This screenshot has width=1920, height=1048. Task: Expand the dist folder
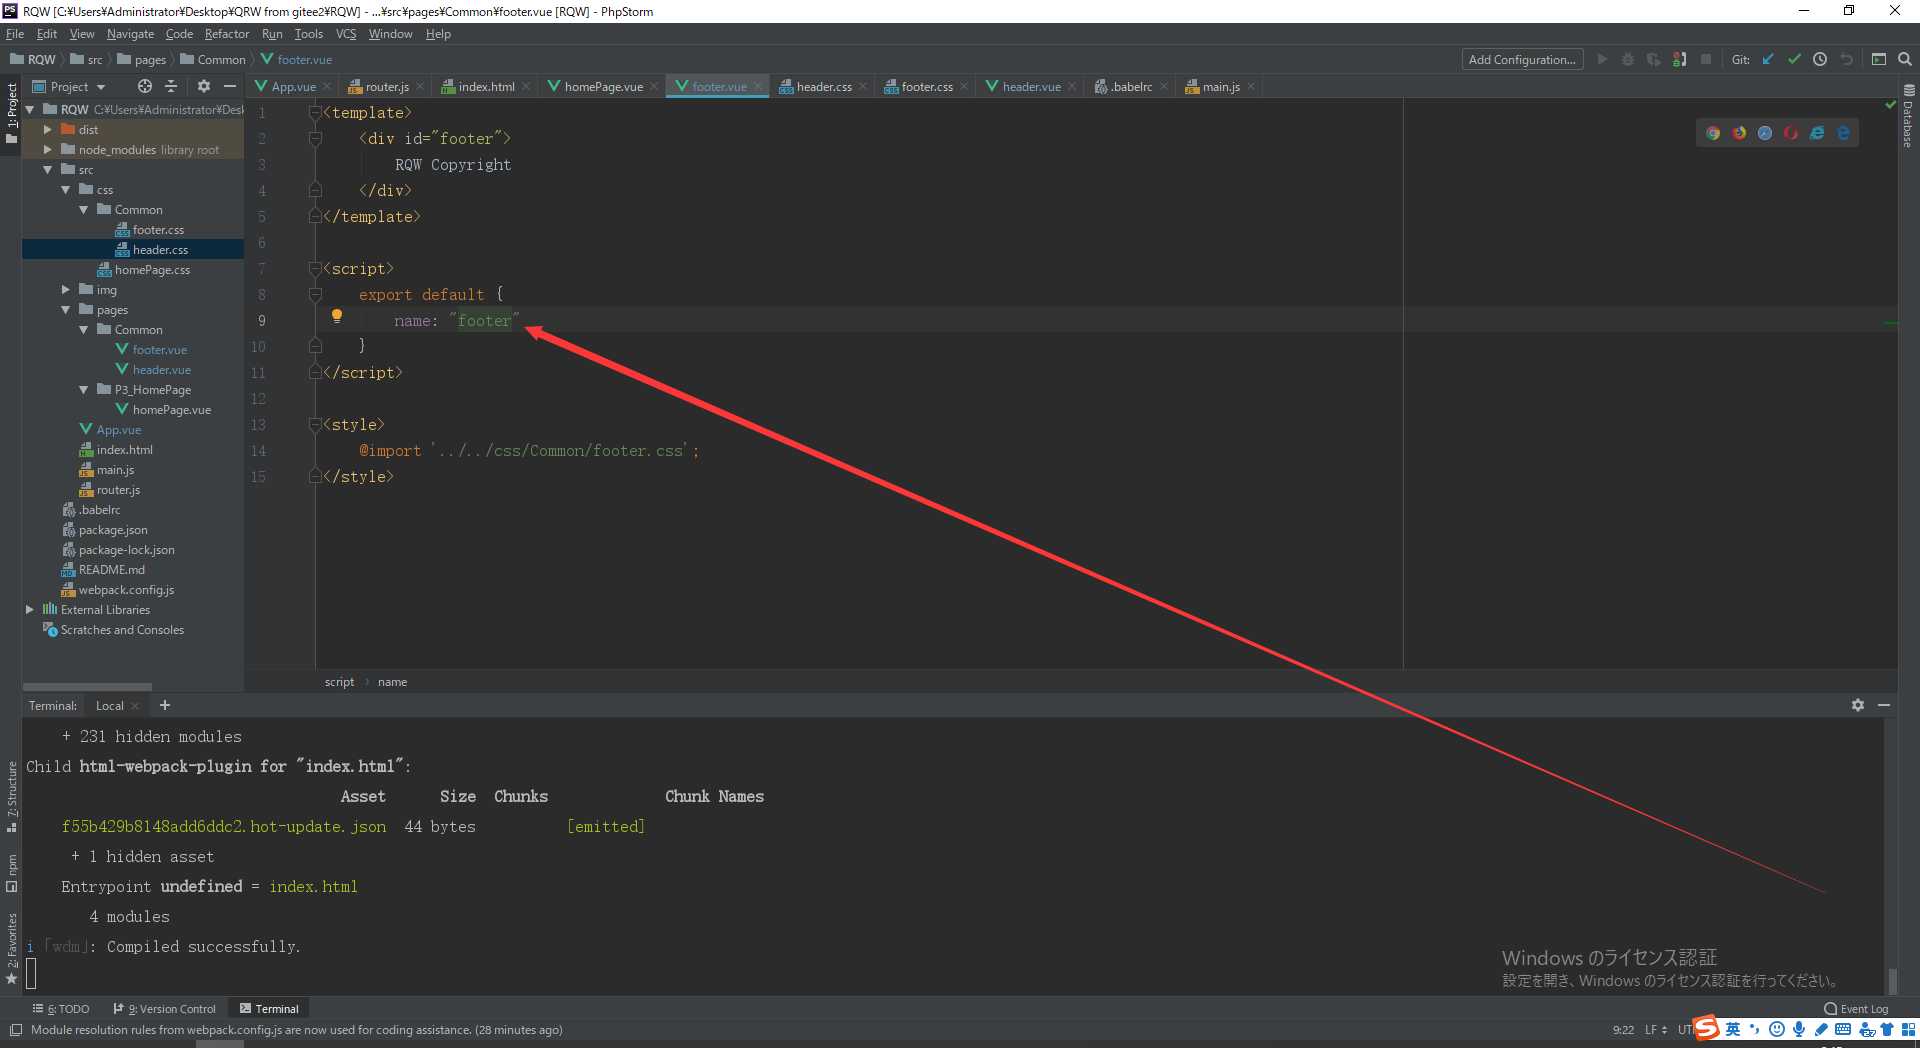pos(47,130)
